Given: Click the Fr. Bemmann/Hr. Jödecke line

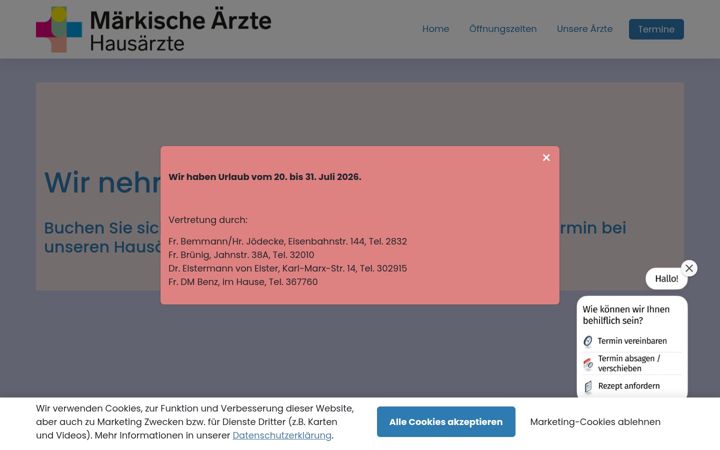Looking at the screenshot, I should click(x=287, y=241).
